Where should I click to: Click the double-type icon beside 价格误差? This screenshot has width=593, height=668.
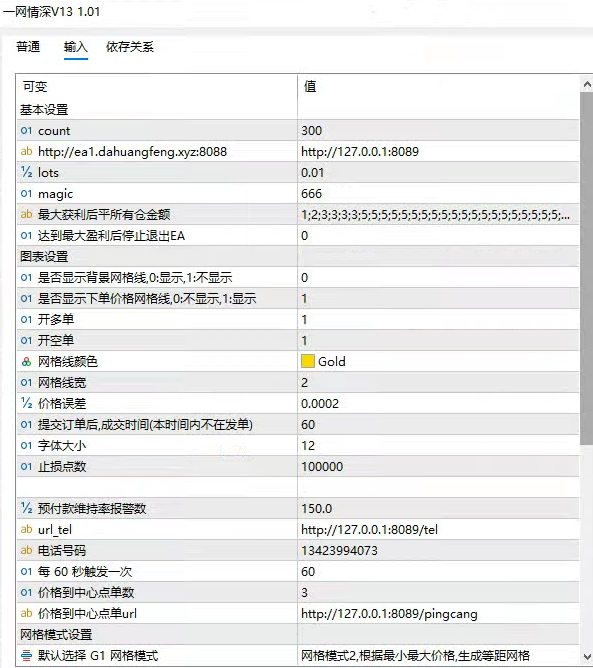[26, 403]
